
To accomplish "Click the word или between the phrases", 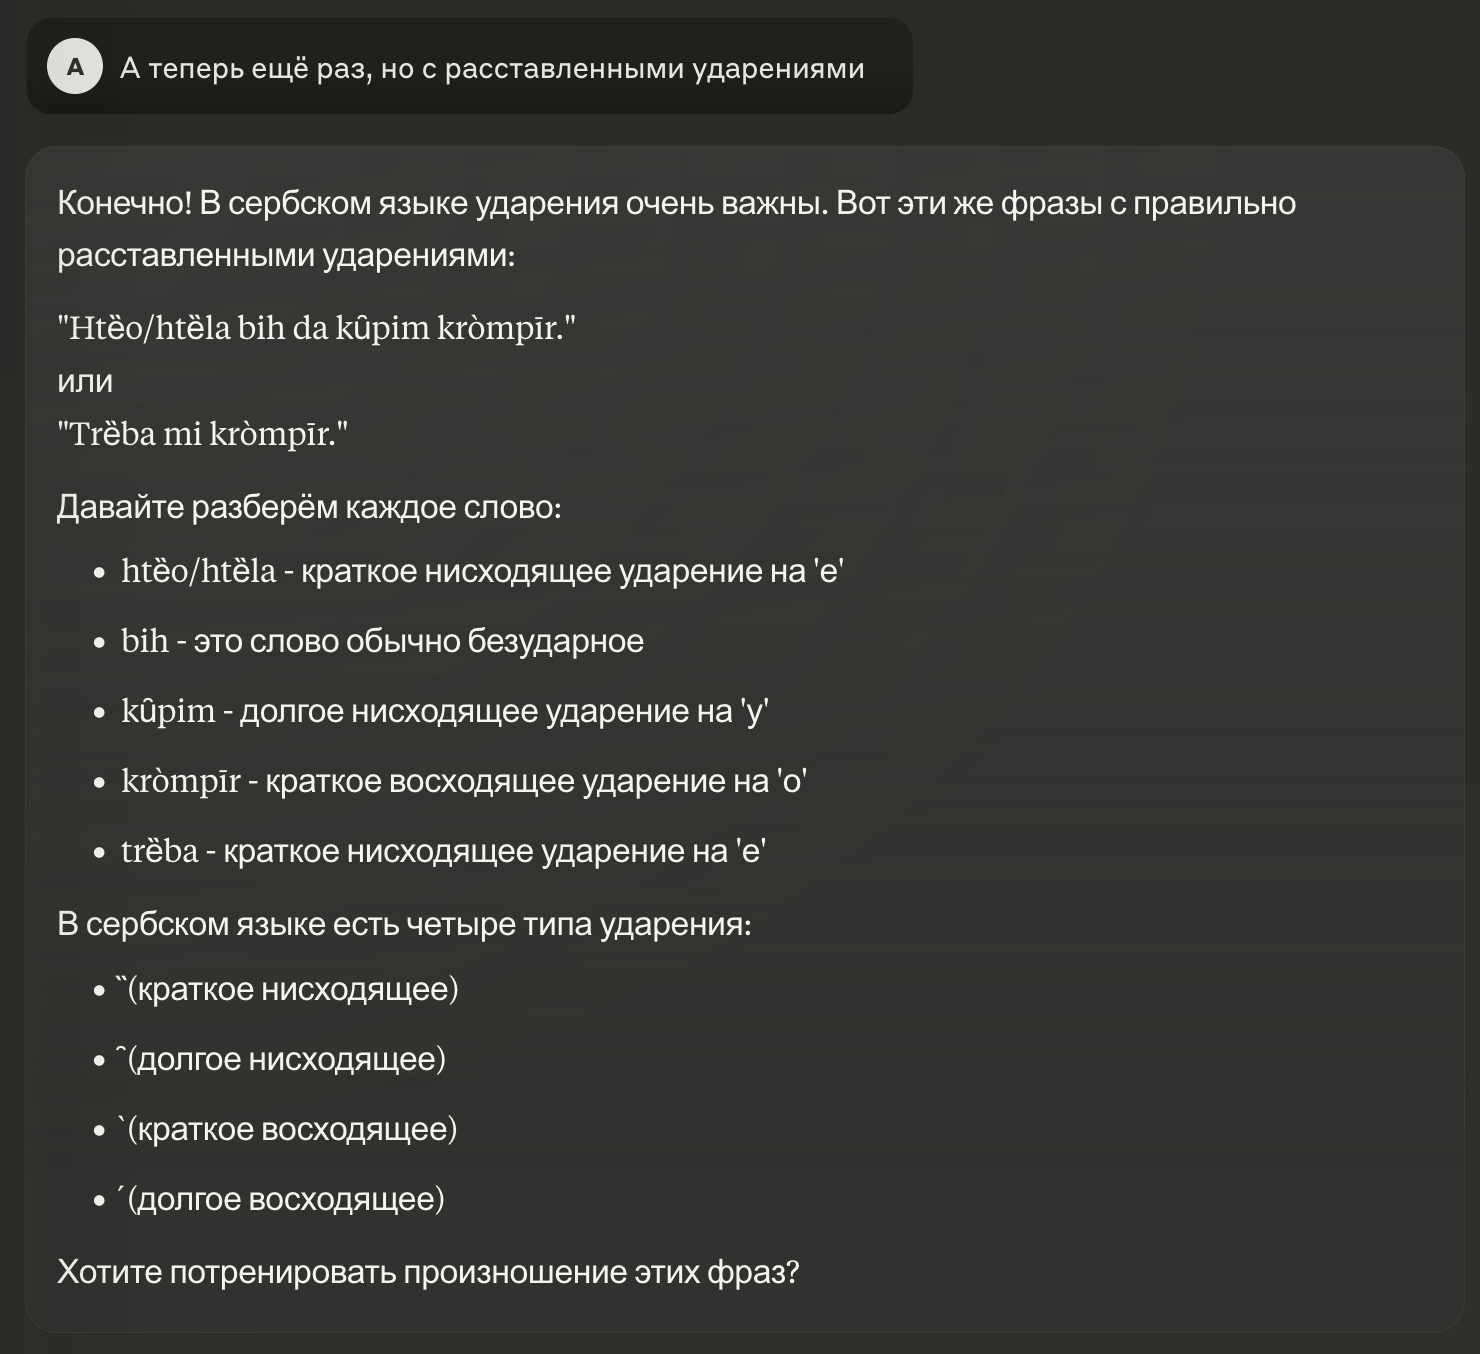I will tap(85, 381).
